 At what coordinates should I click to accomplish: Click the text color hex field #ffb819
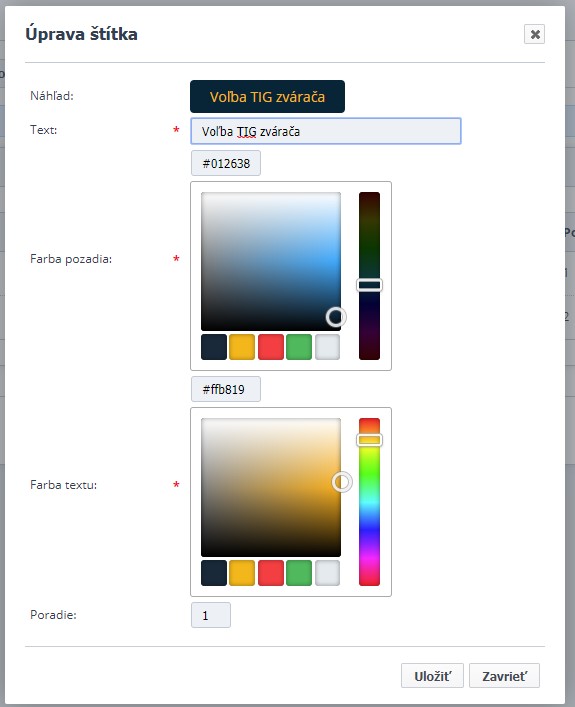pos(226,389)
